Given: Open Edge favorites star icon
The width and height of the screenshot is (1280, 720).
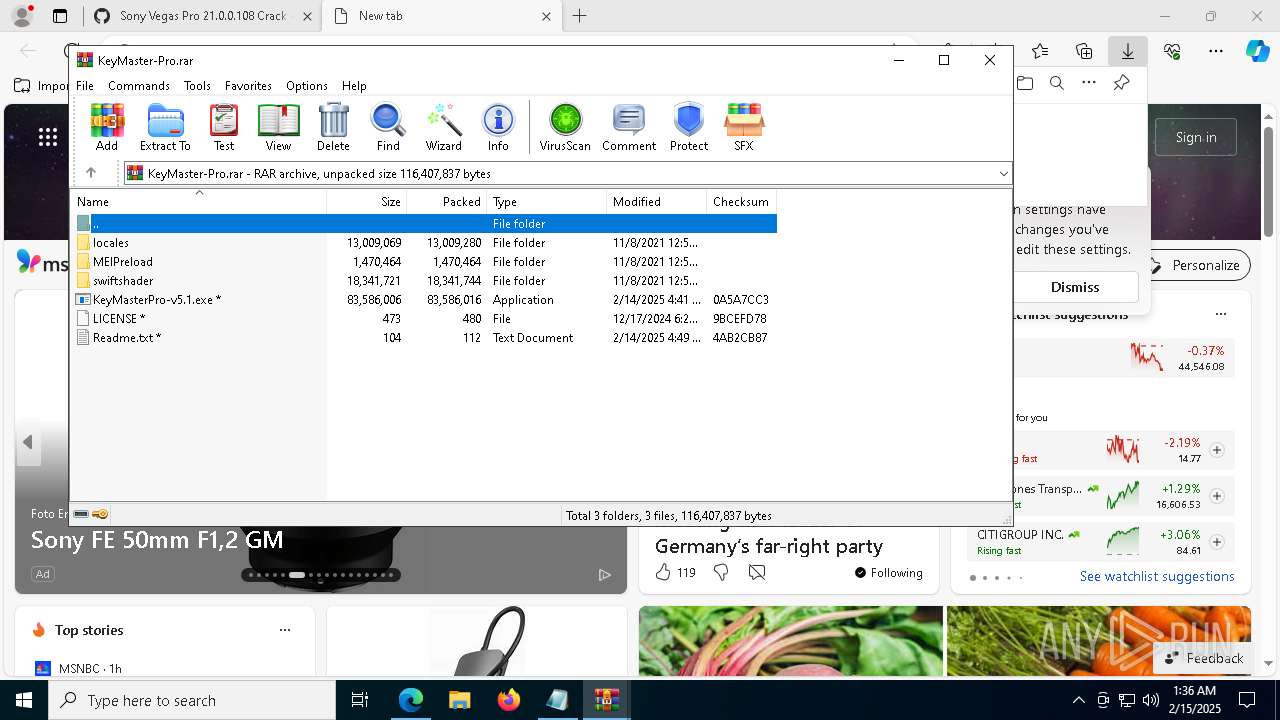Looking at the screenshot, I should click(1040, 51).
